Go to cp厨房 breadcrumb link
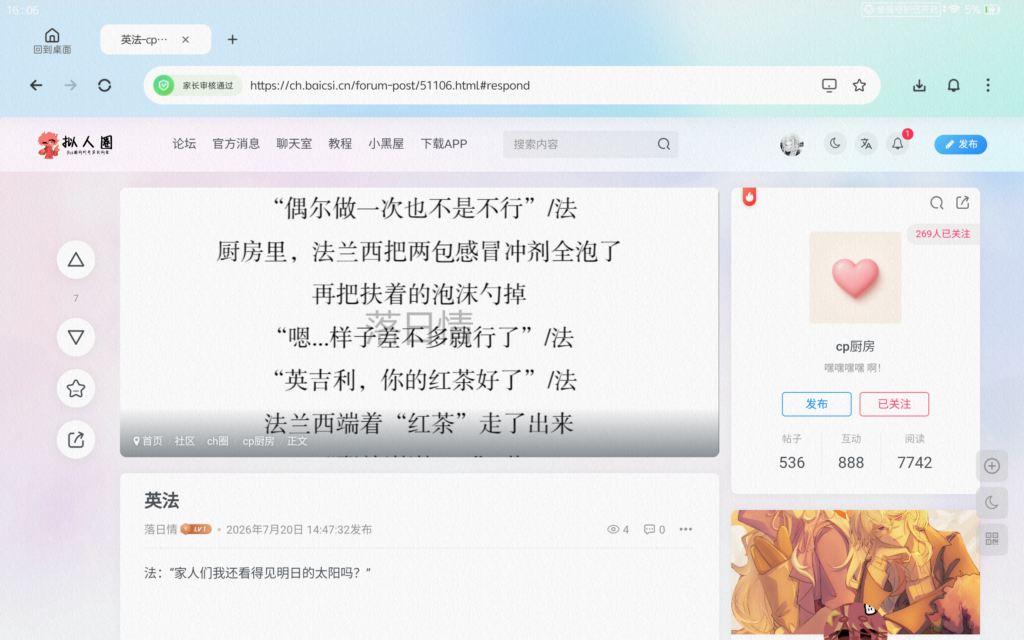Screen dimensions: 1024x640 (258, 441)
